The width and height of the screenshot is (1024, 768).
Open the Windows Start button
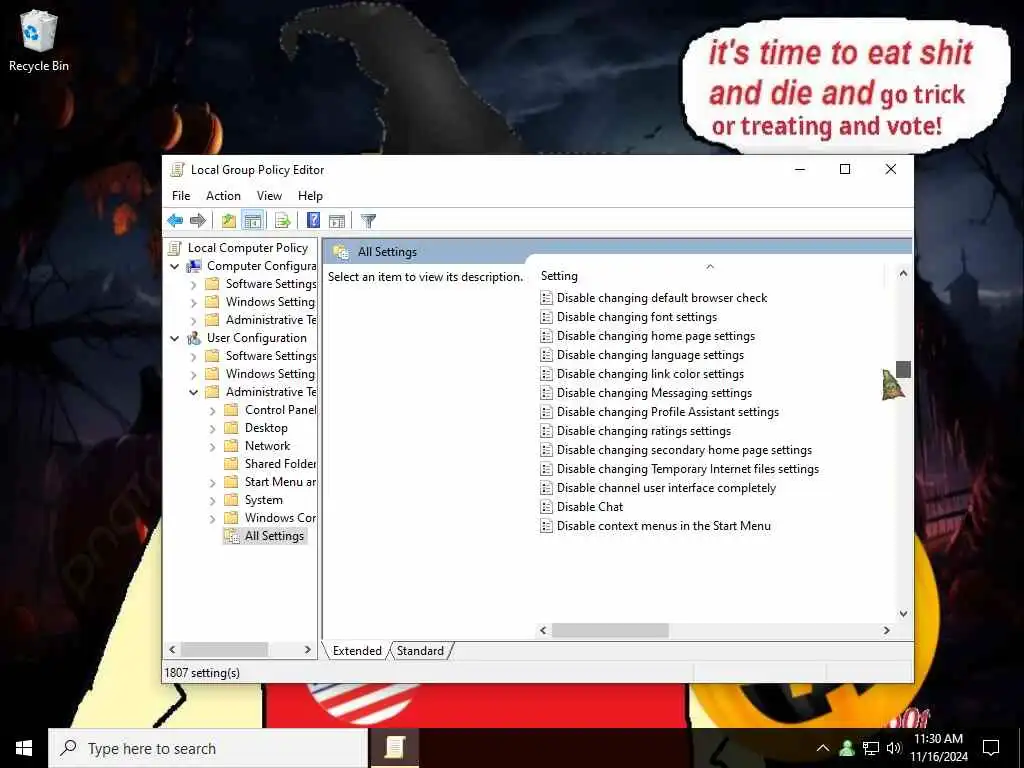point(24,748)
